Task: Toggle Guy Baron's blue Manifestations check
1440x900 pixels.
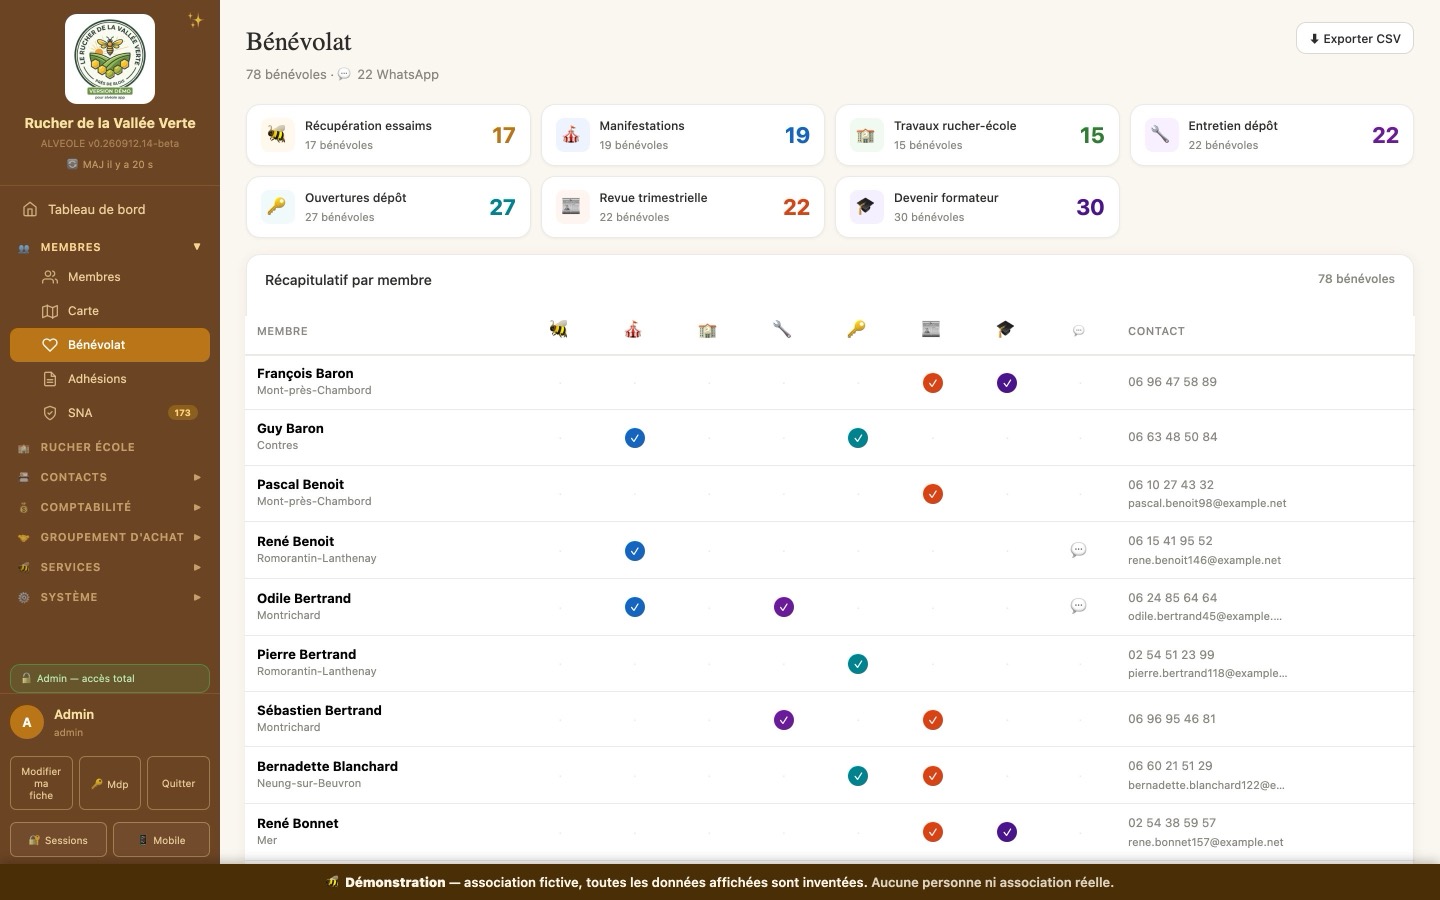Action: (635, 438)
